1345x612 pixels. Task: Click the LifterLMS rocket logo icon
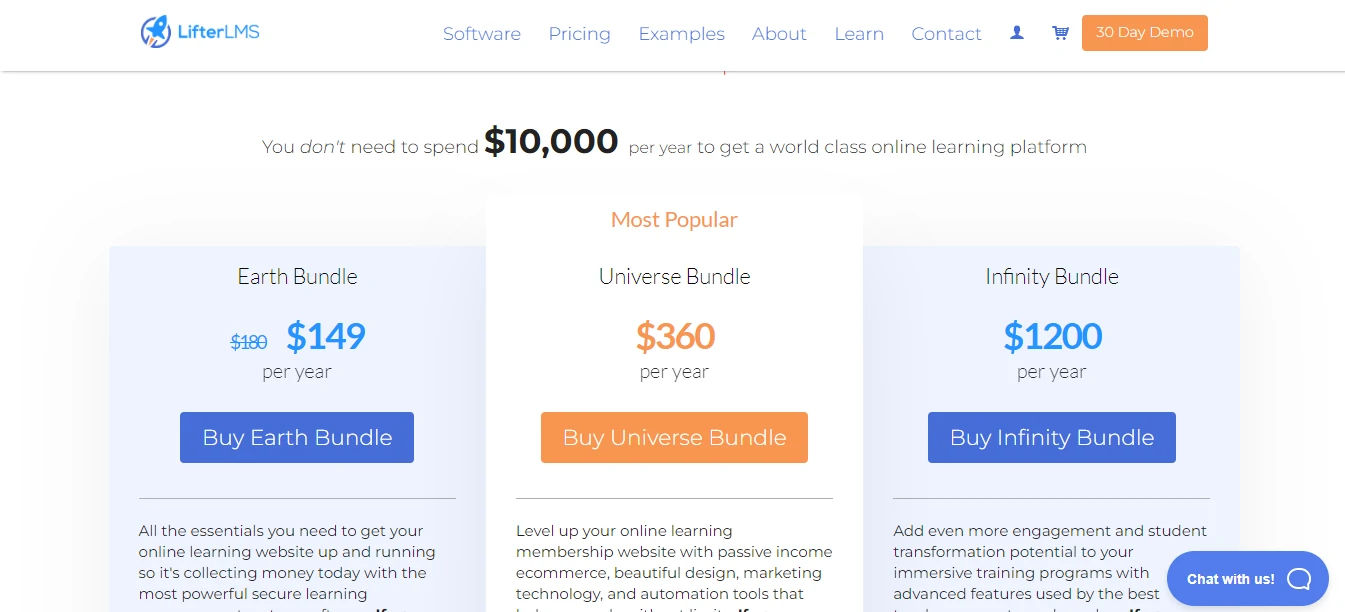155,31
